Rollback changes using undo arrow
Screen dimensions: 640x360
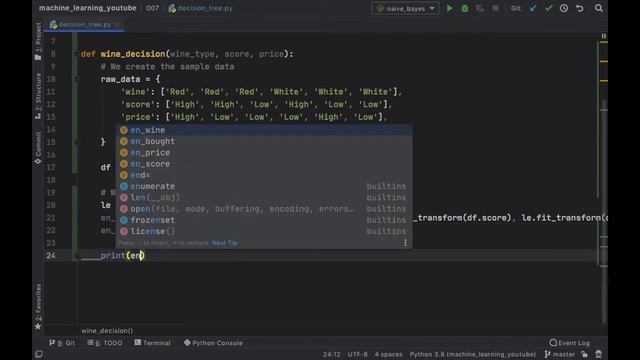(580, 8)
